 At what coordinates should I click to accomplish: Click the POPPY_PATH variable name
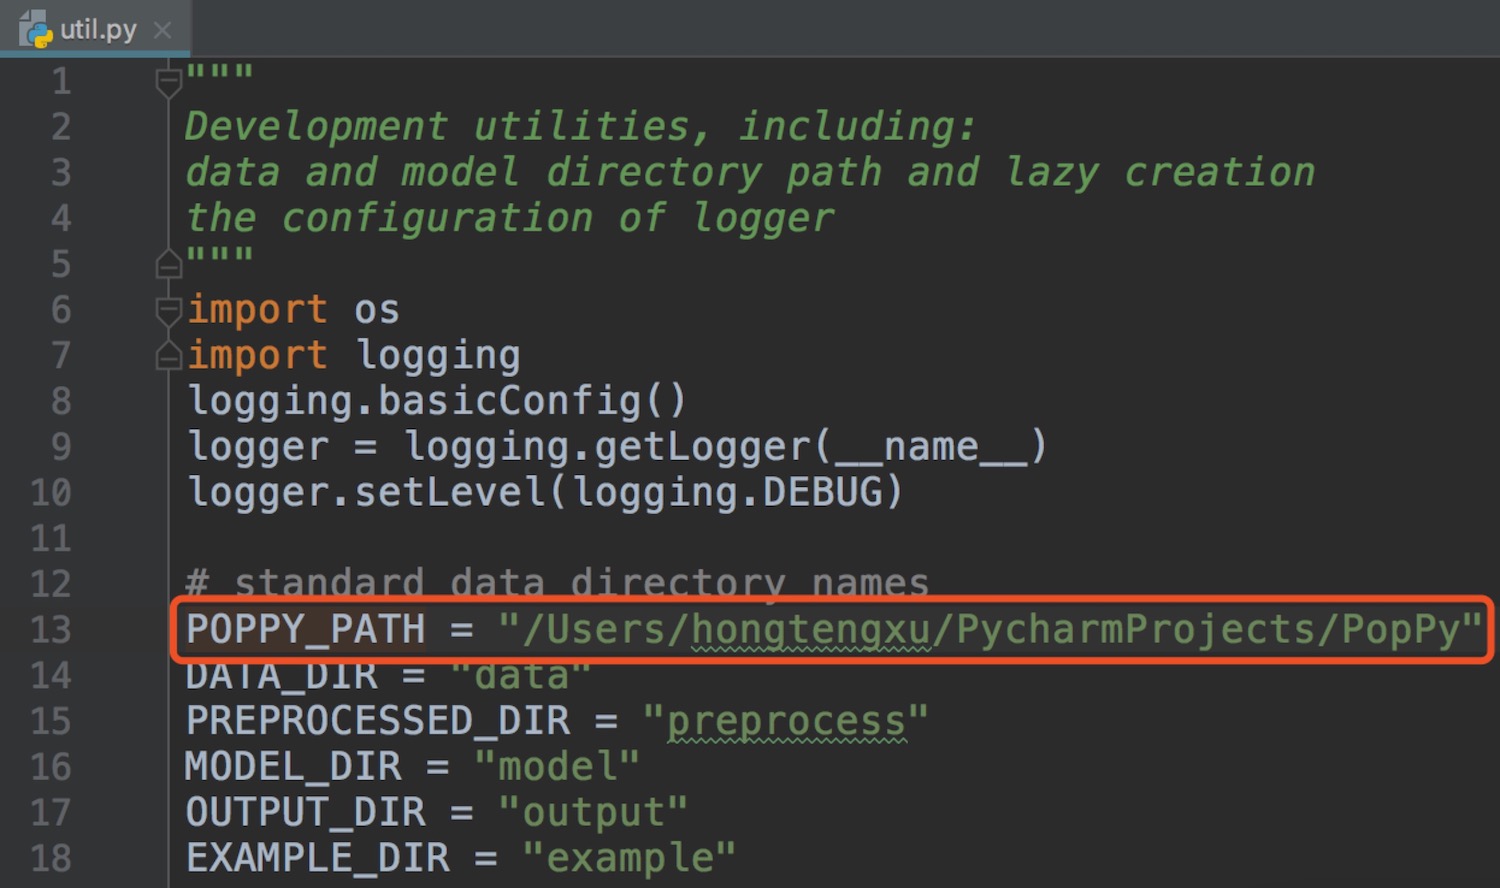click(x=306, y=630)
